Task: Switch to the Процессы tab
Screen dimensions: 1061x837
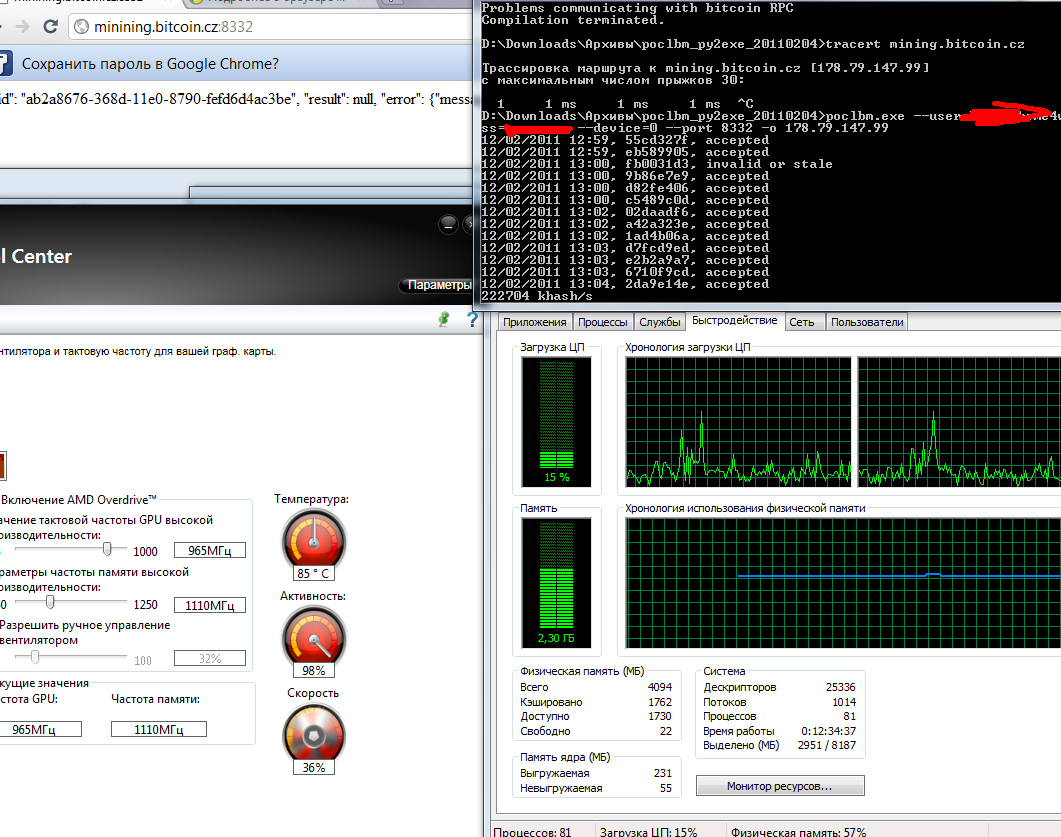Action: [x=603, y=322]
